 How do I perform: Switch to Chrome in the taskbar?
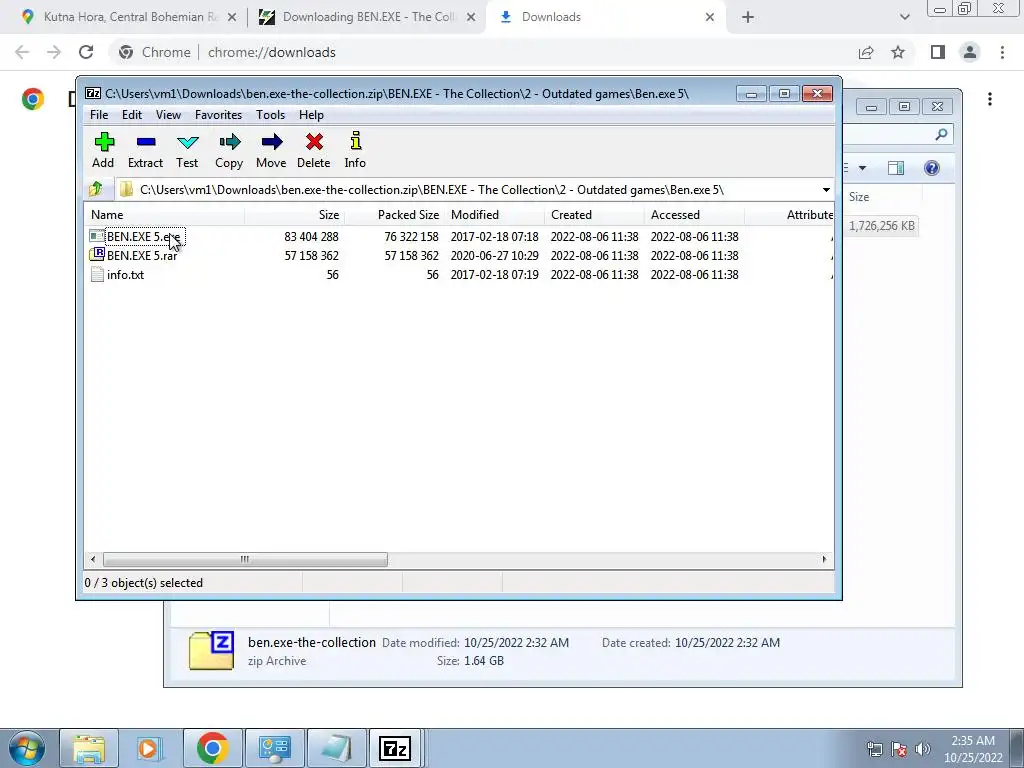tap(212, 748)
